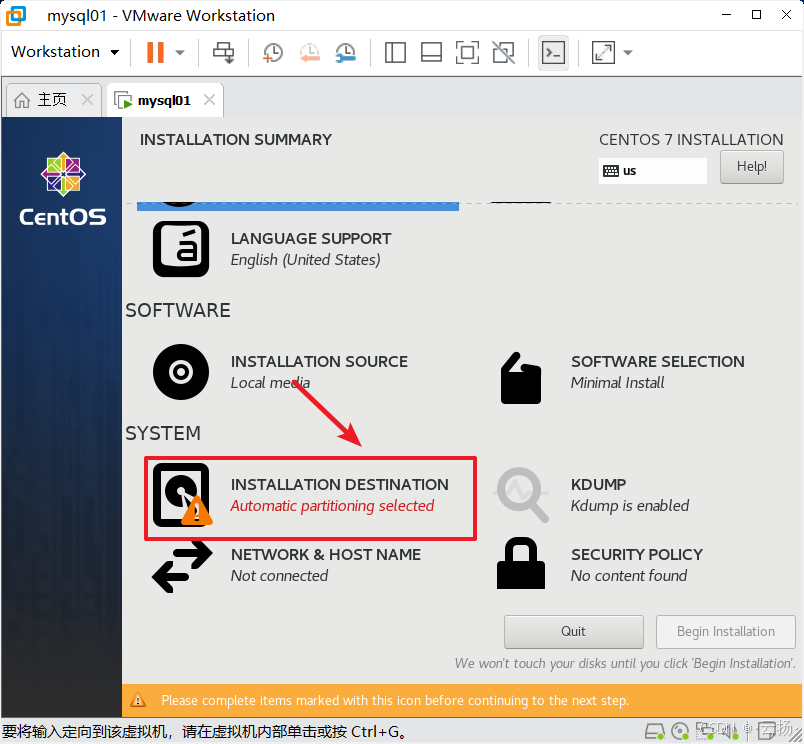Revert to the previous snapshot
Image resolution: width=804 pixels, height=744 pixels.
[310, 52]
